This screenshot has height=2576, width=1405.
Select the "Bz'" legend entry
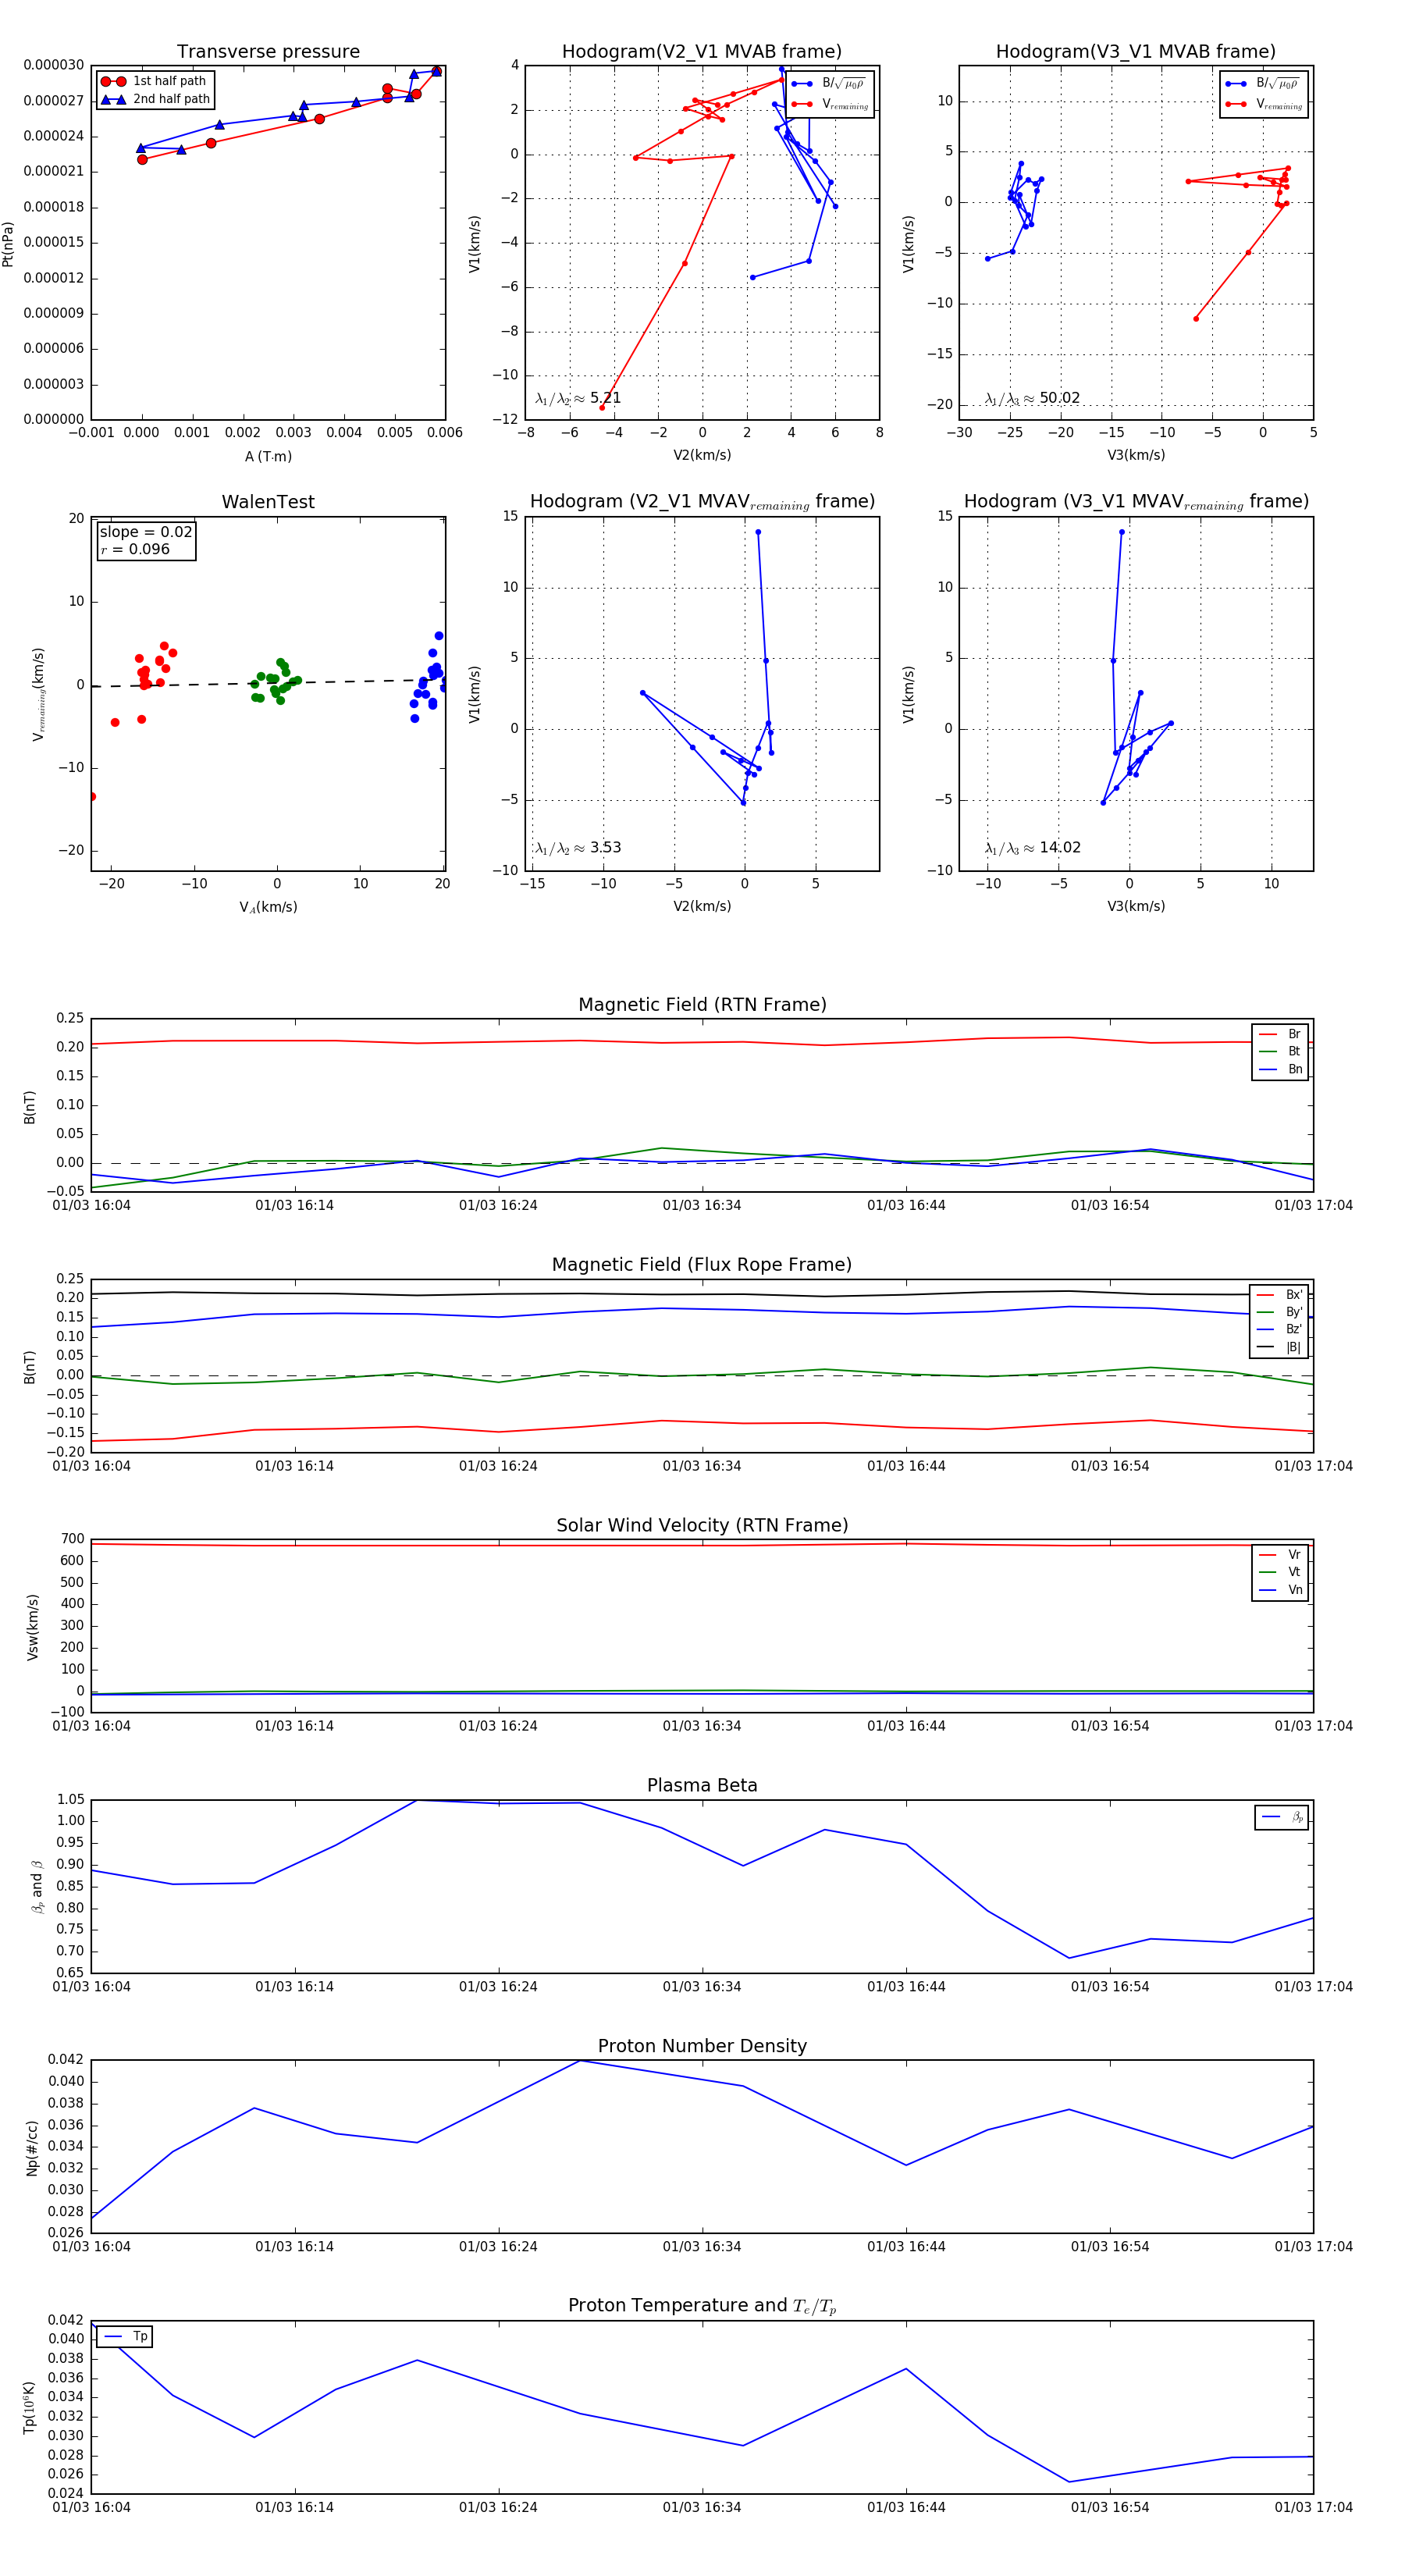point(1280,1329)
